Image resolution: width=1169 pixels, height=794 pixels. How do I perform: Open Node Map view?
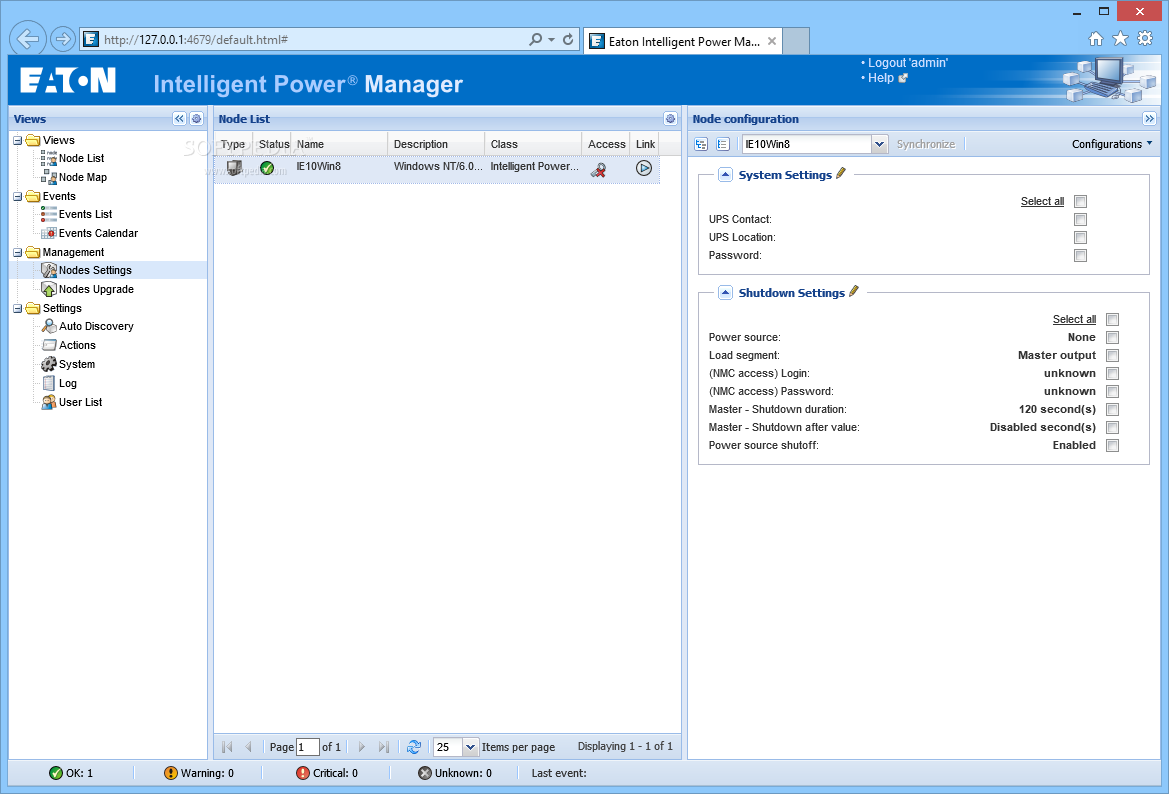click(82, 177)
